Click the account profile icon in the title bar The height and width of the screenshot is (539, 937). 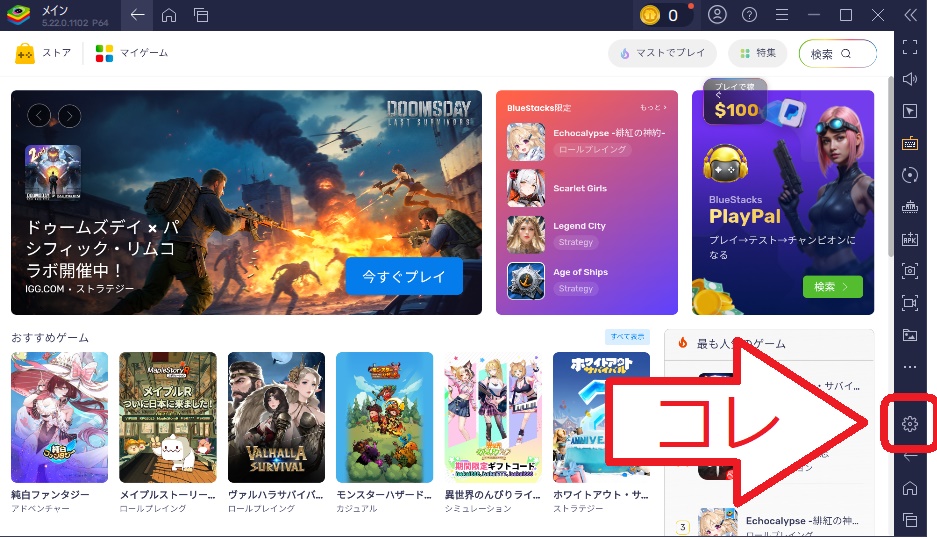click(717, 15)
